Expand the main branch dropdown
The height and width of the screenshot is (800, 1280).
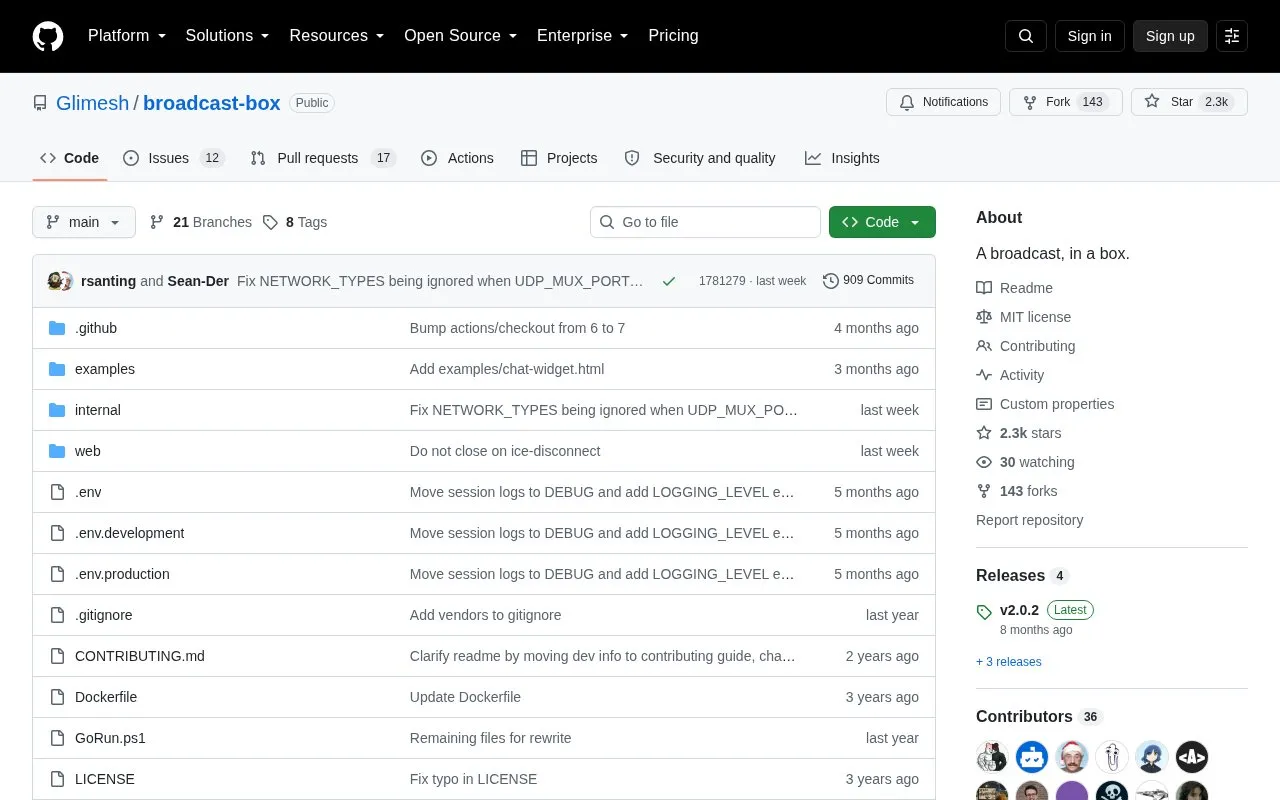pyautogui.click(x=84, y=222)
